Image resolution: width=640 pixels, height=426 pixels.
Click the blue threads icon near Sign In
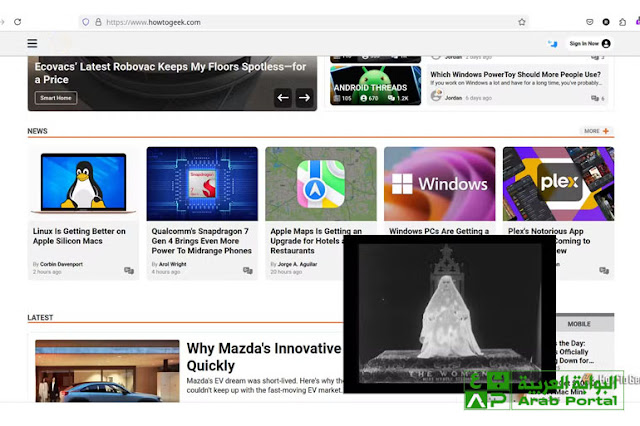tap(553, 44)
